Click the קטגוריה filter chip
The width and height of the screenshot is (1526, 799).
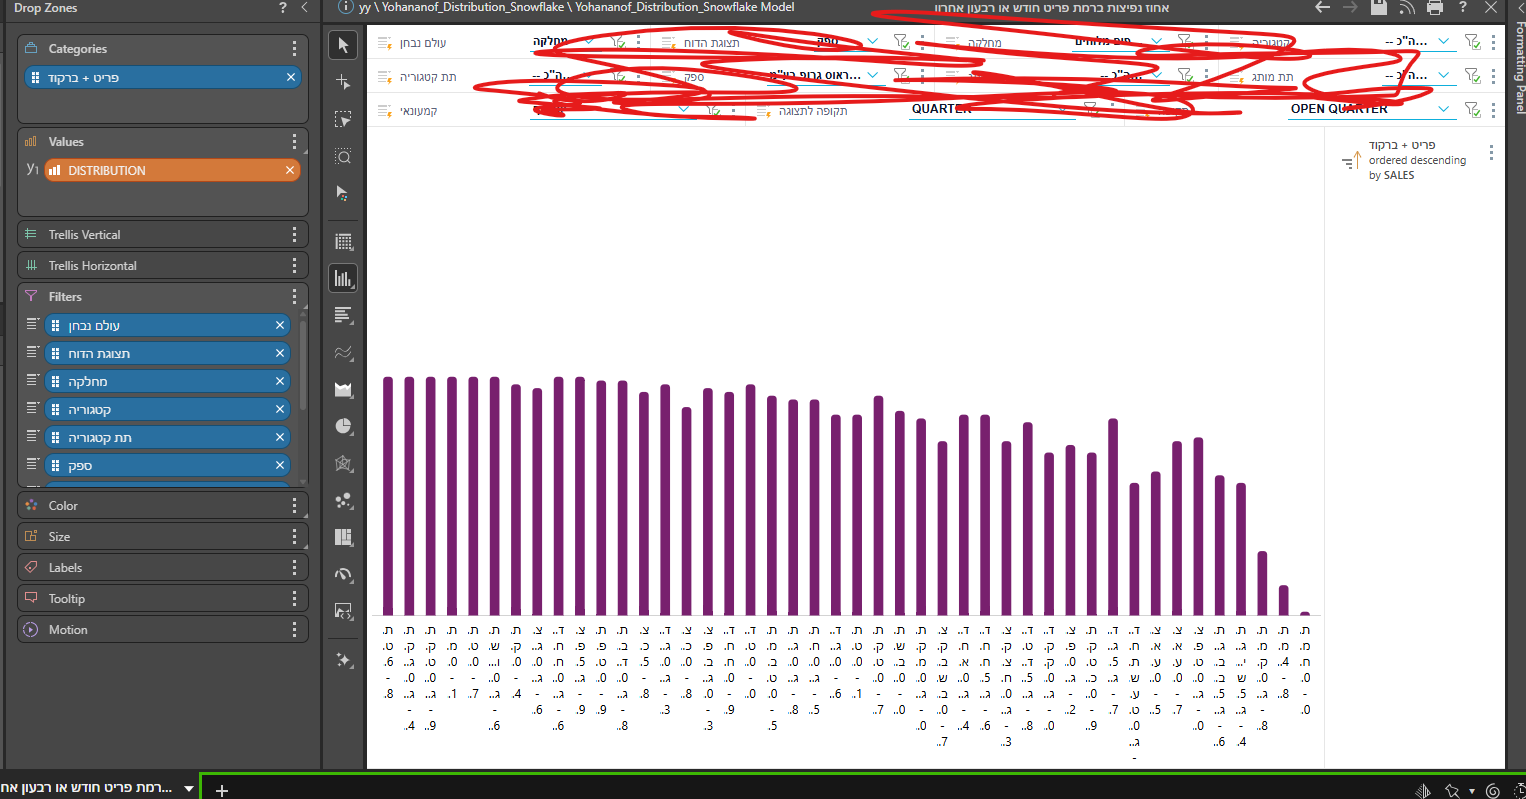click(167, 409)
